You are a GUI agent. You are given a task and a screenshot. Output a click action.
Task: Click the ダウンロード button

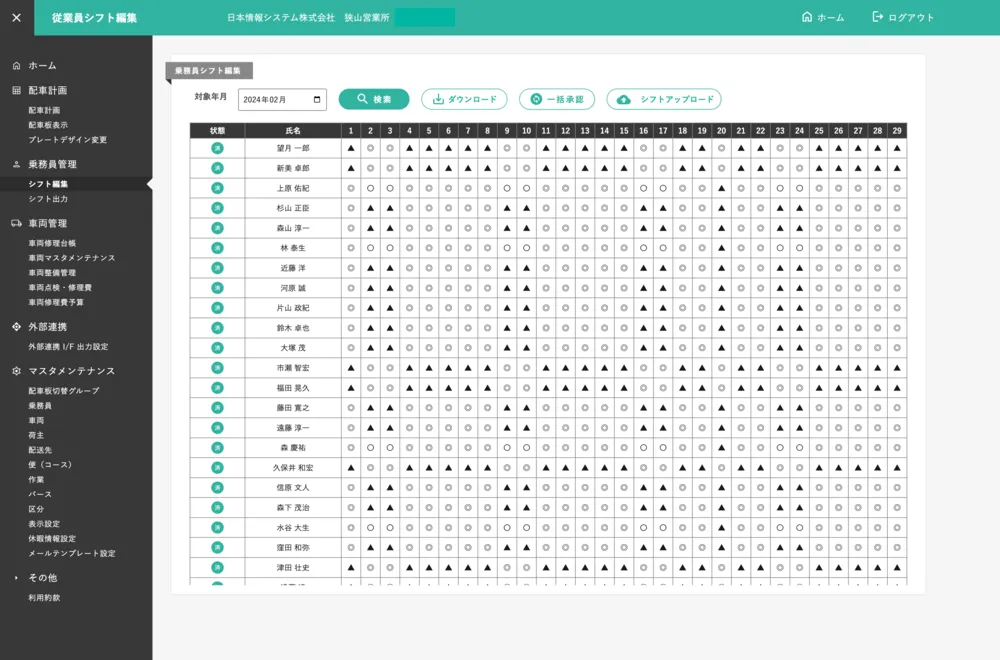(464, 100)
